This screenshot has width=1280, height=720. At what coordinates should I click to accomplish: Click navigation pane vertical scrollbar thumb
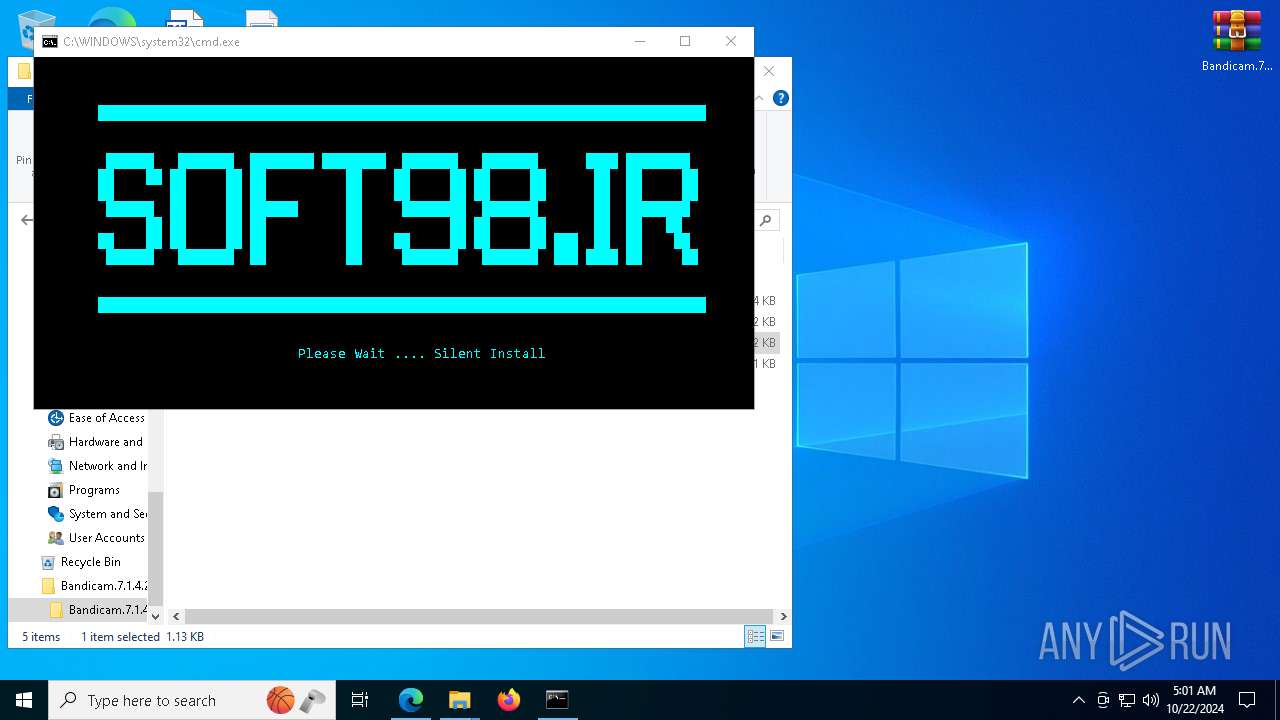155,550
